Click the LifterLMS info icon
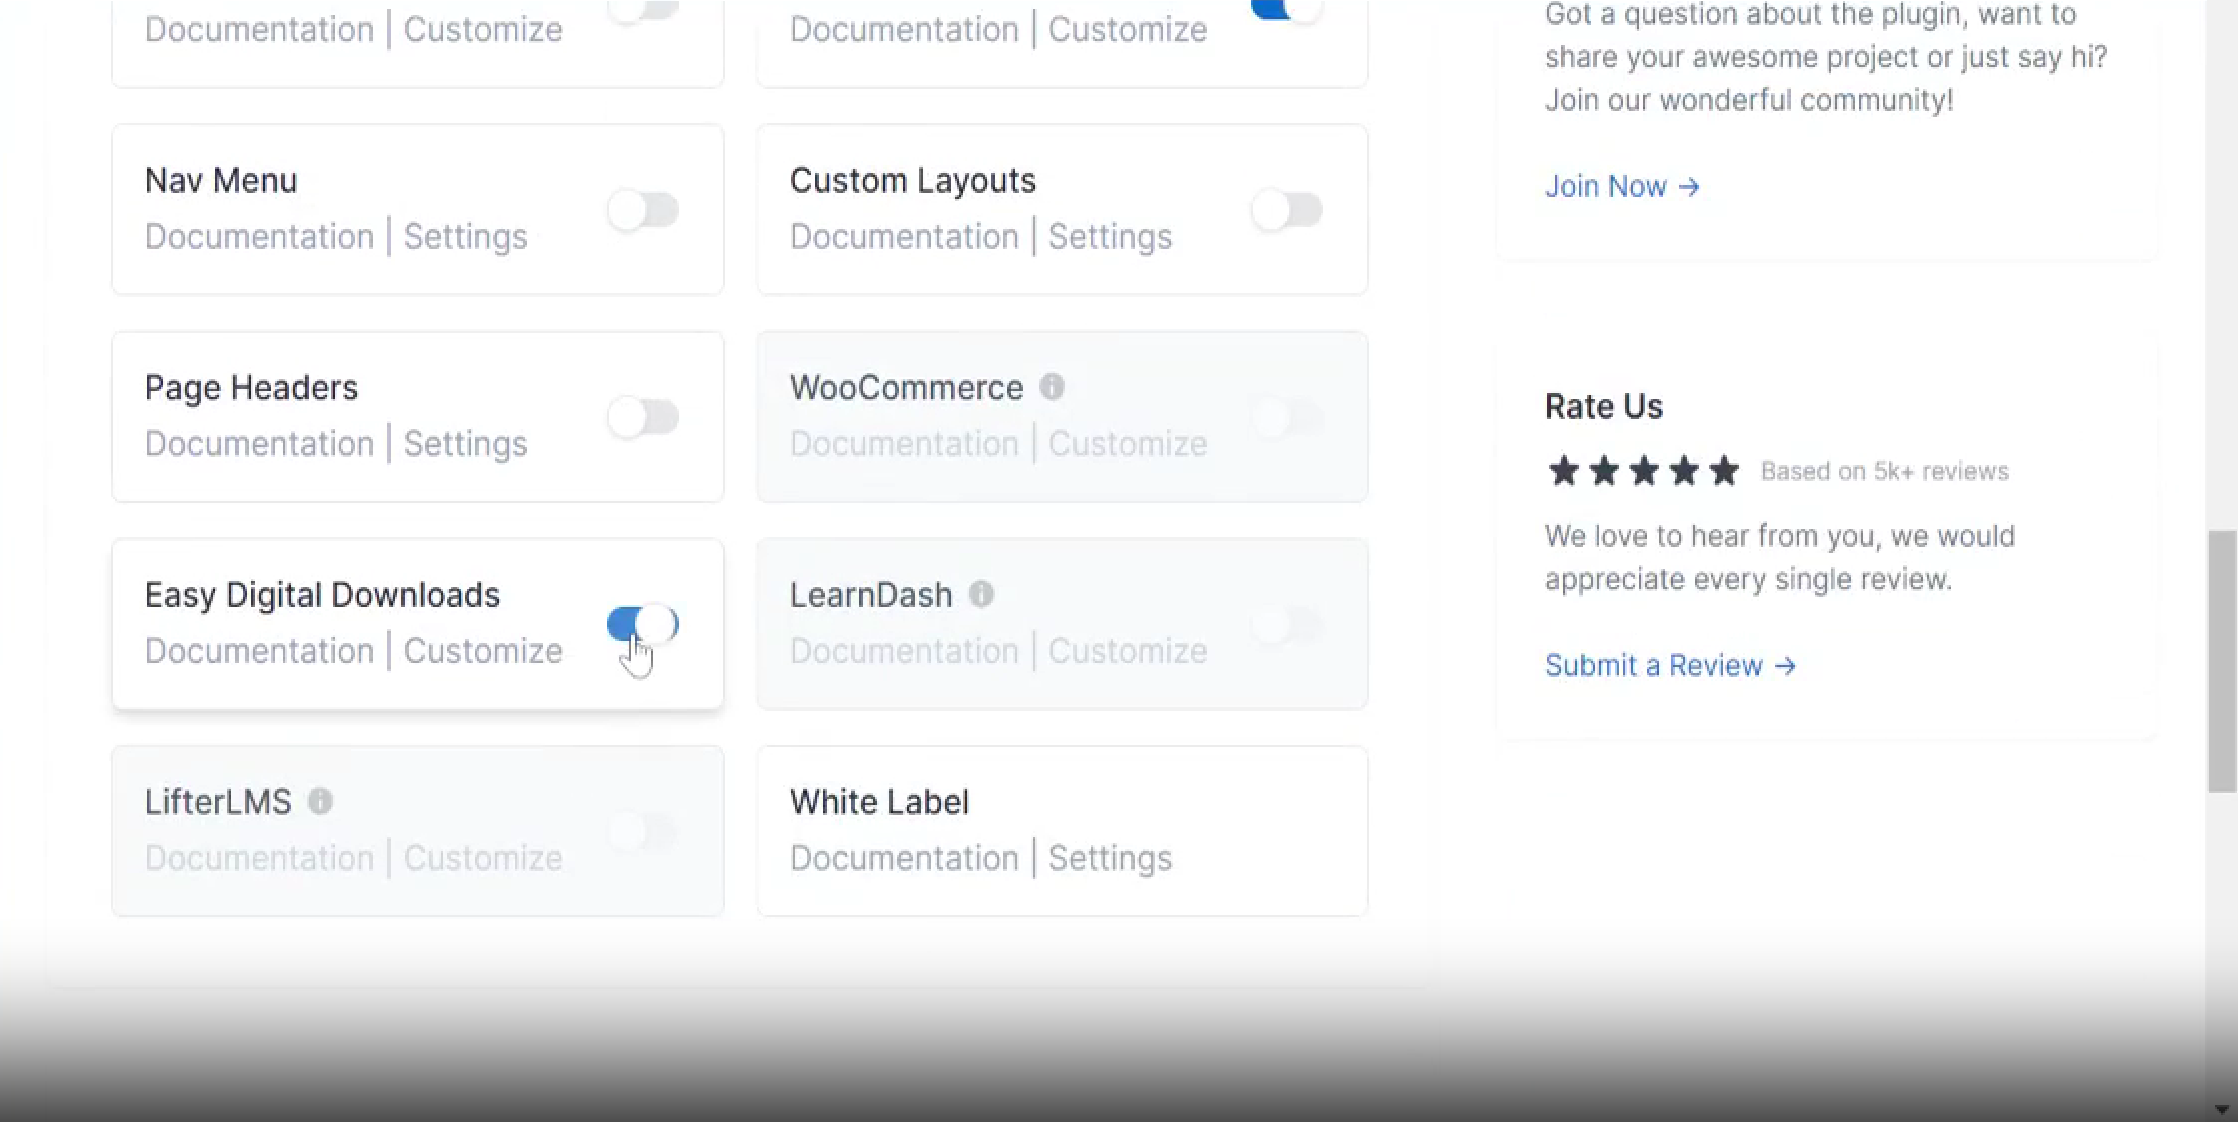 (x=320, y=801)
